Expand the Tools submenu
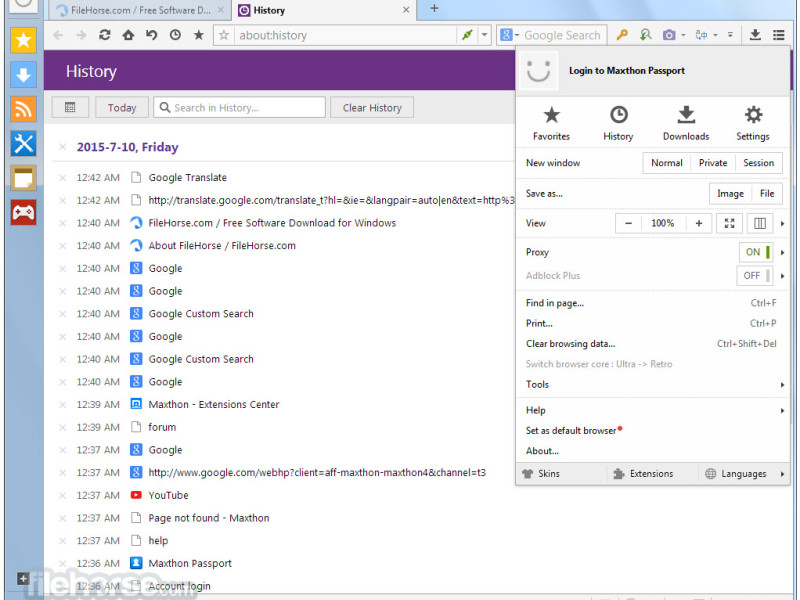The height and width of the screenshot is (600, 800). click(653, 385)
